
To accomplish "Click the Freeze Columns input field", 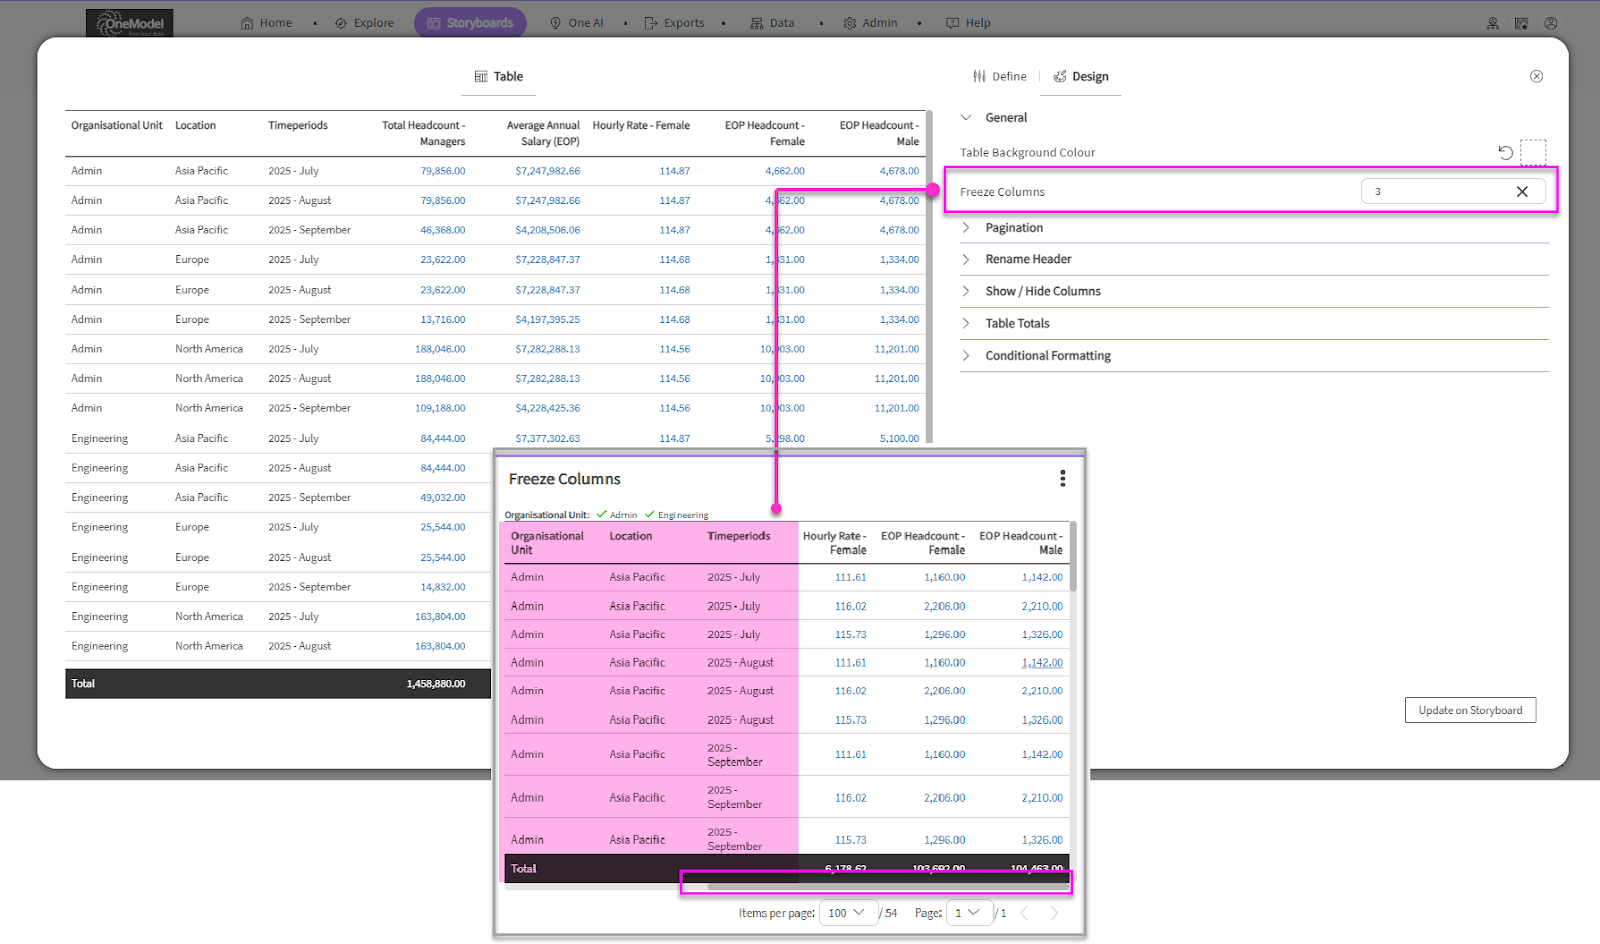I will pyautogui.click(x=1435, y=192).
